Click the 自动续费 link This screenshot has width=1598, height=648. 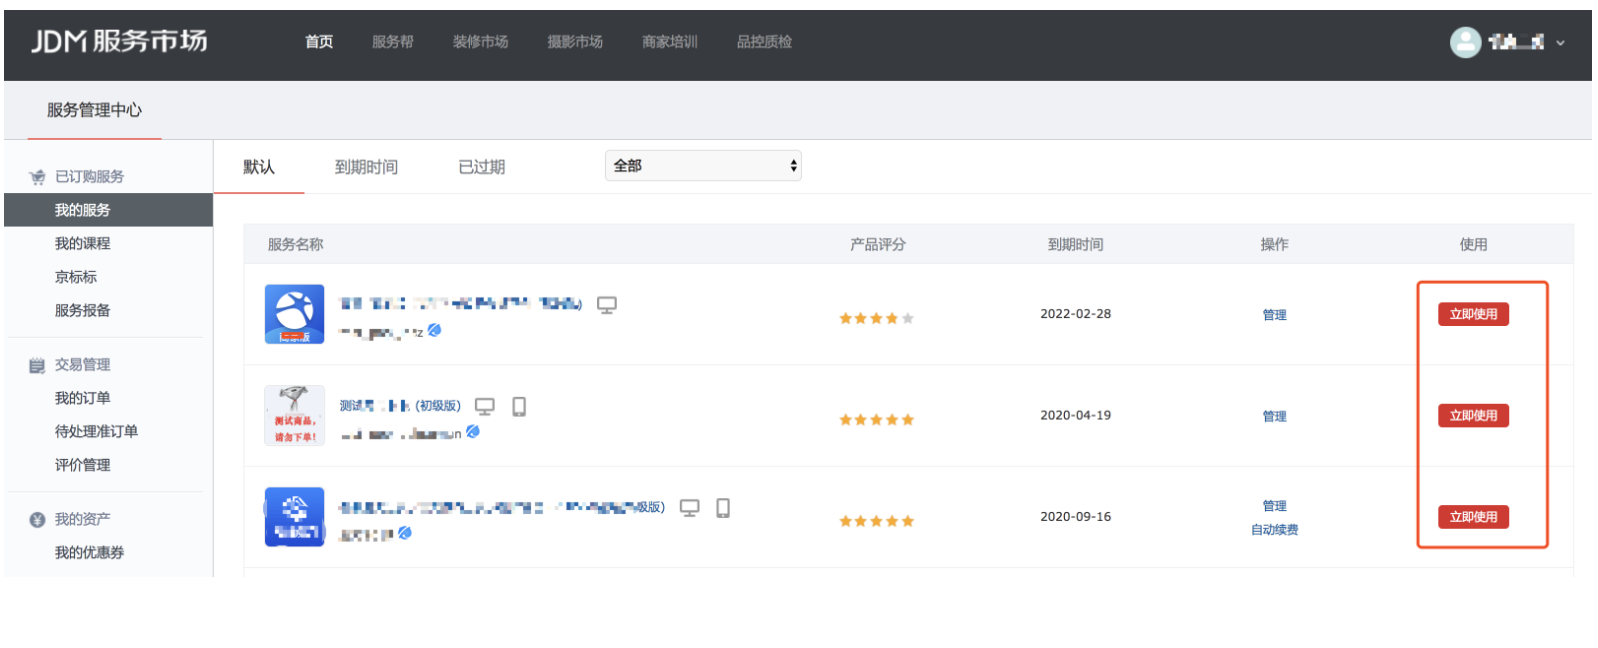coord(1274,530)
